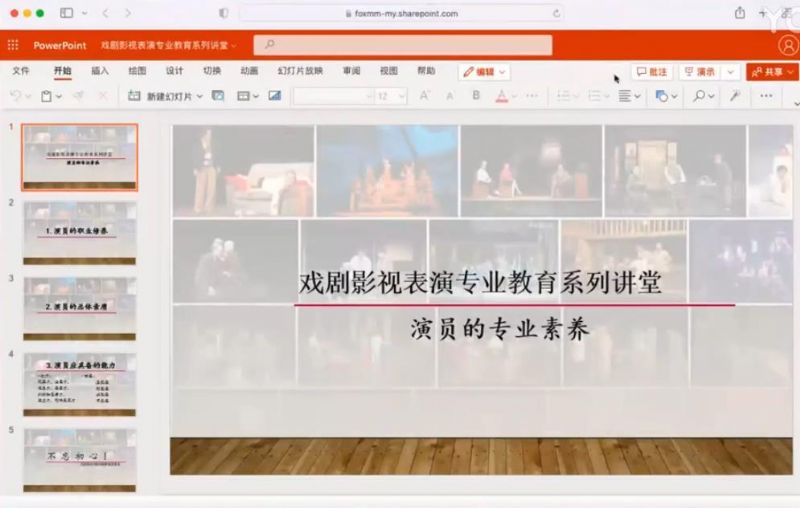Click the Undo arrow icon
Screen dimensions: 800x508
(x=15, y=96)
